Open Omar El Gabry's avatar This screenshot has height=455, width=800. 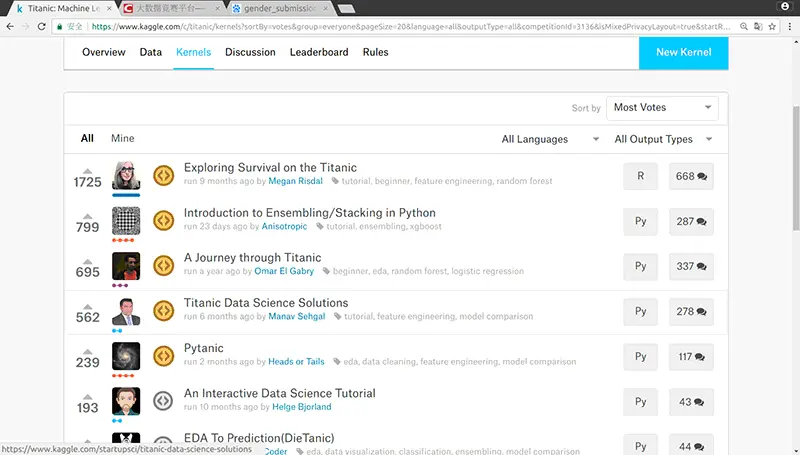[126, 266]
